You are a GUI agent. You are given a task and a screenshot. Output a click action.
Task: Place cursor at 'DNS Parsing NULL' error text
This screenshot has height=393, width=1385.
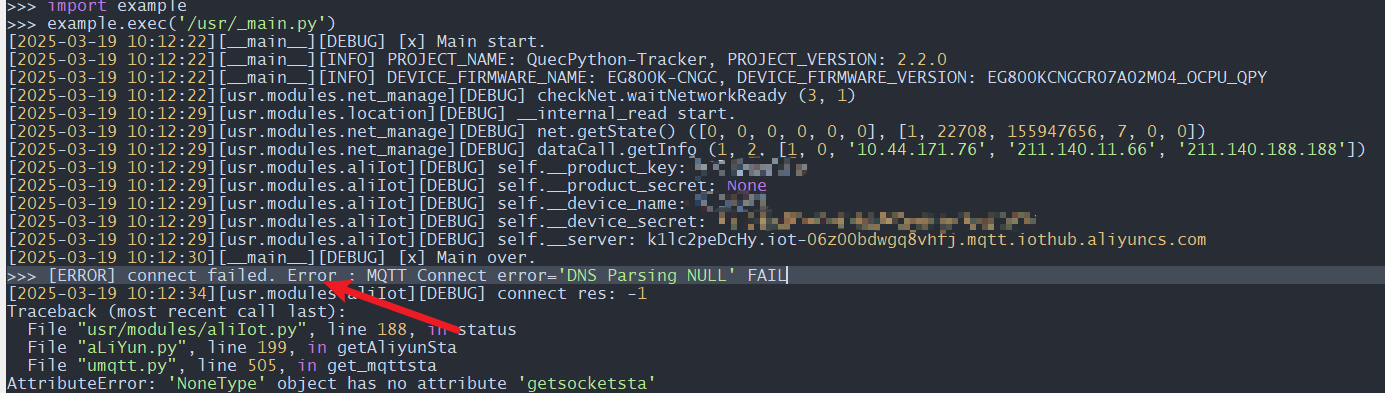coord(647,276)
